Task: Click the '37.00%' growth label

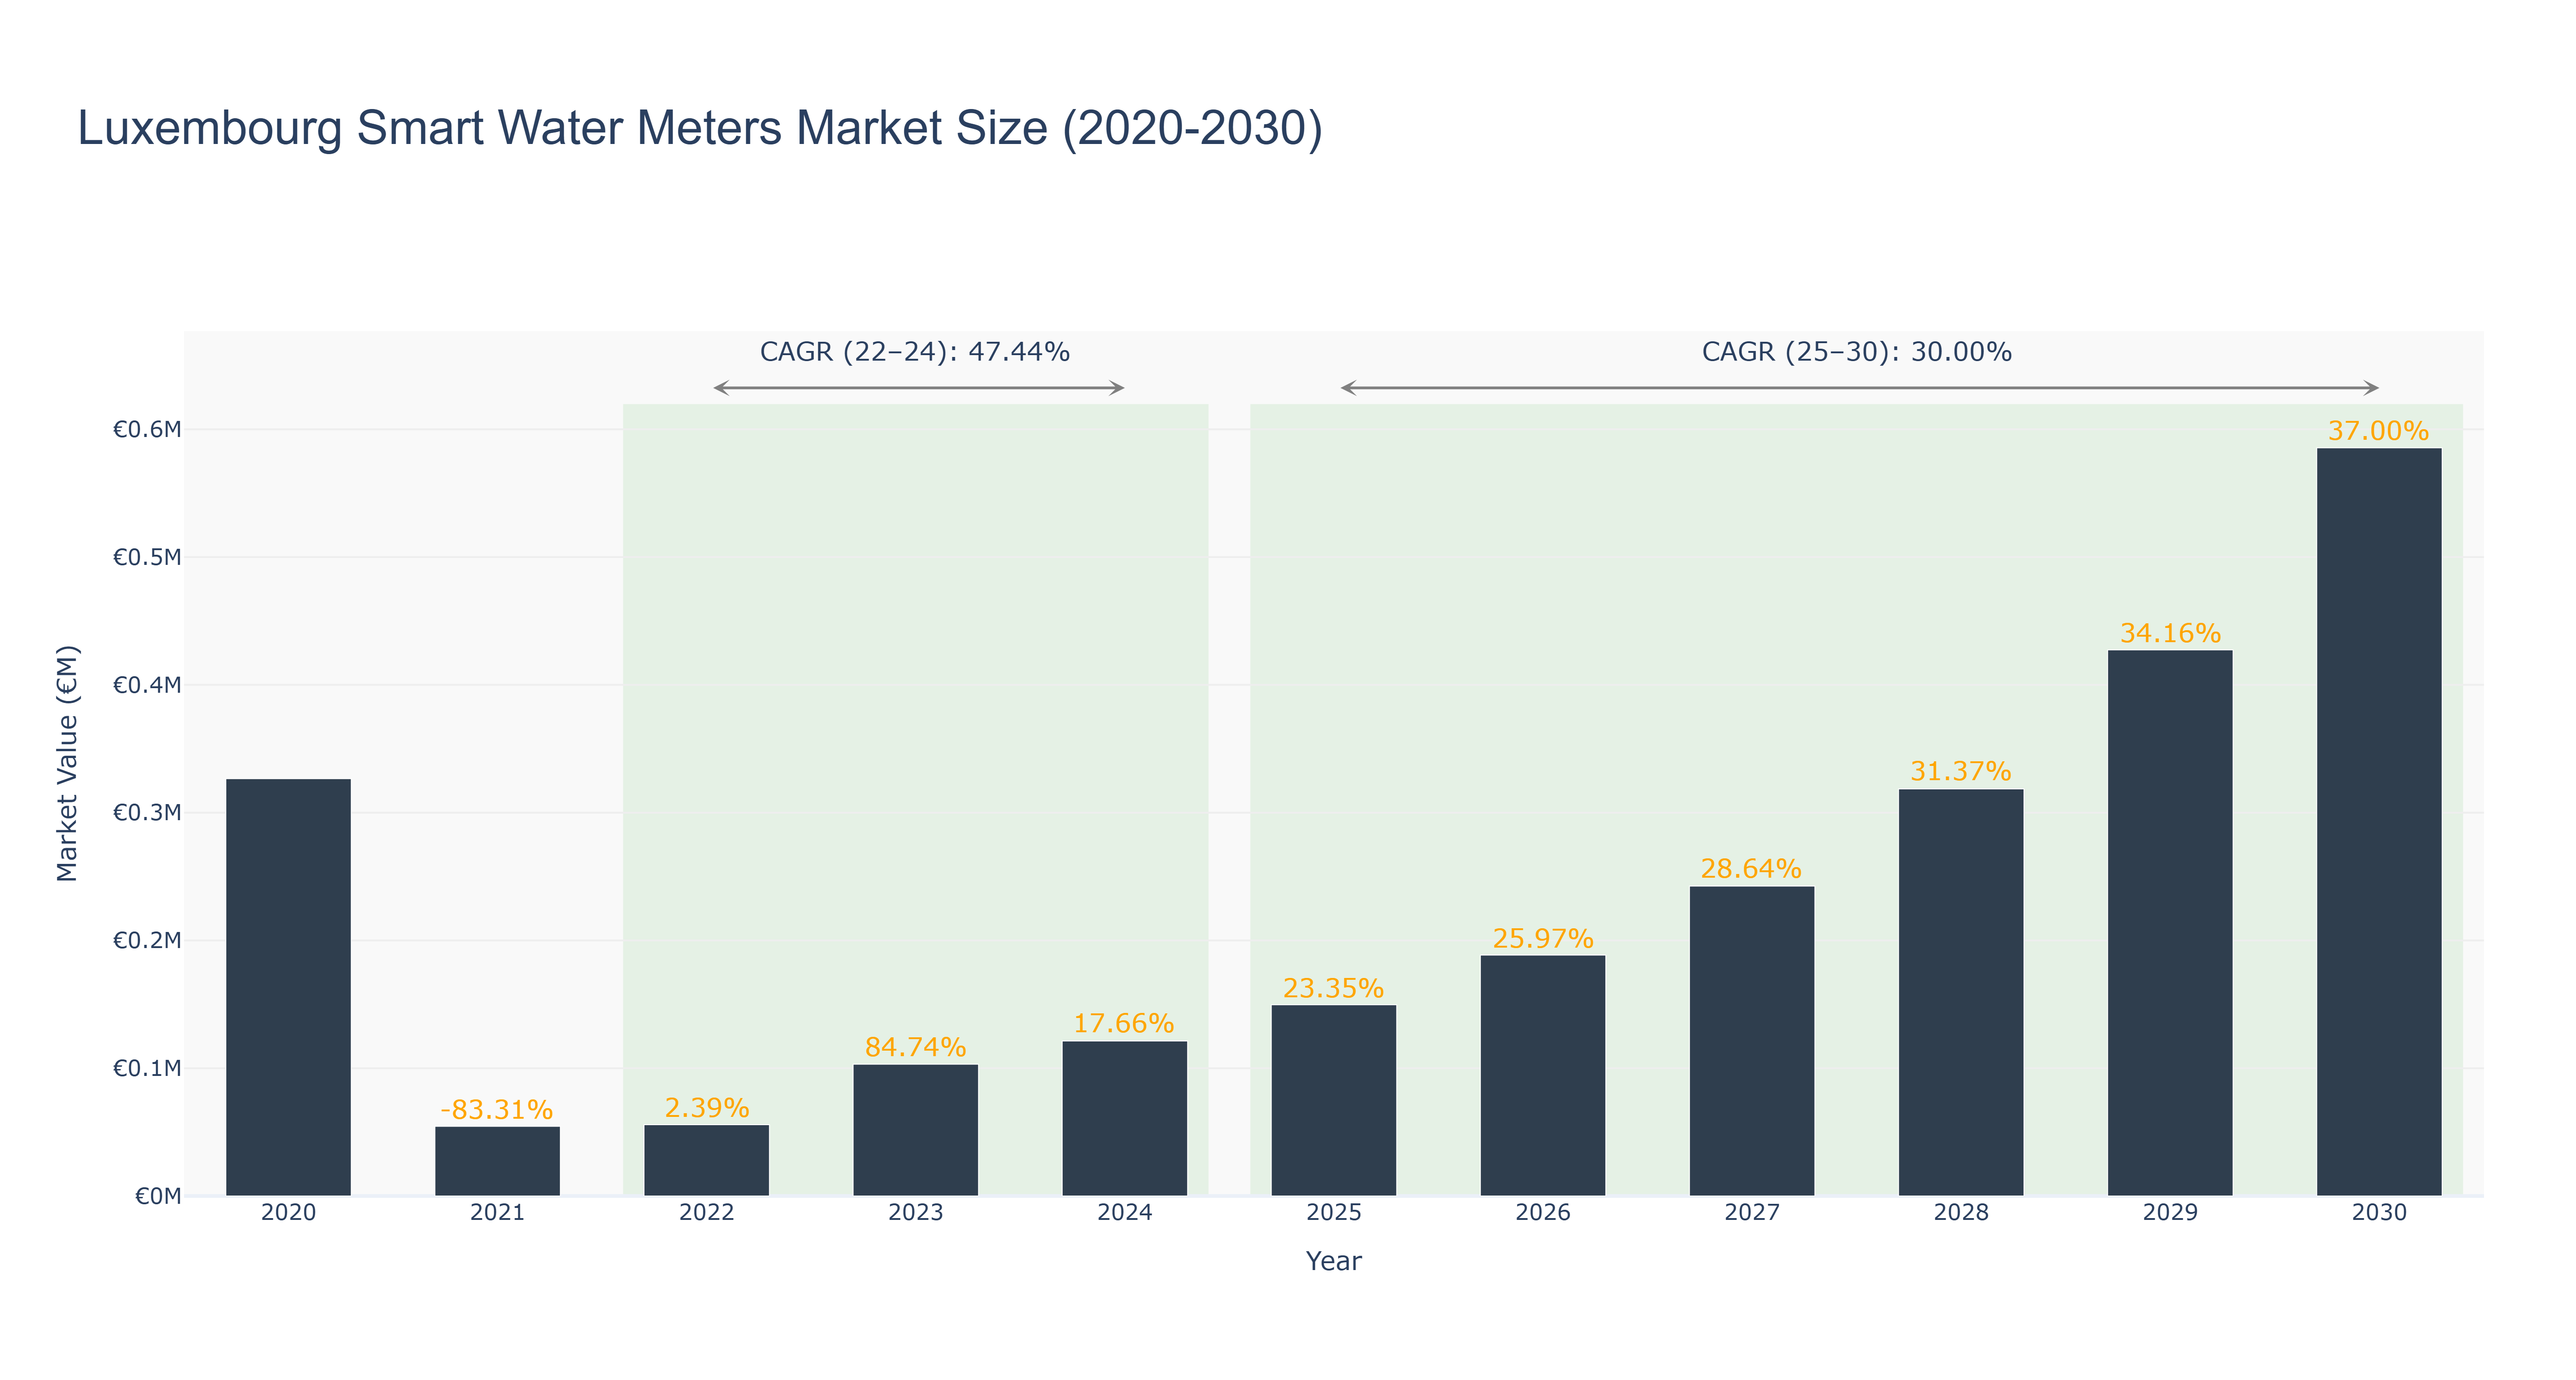Action: 2378,431
